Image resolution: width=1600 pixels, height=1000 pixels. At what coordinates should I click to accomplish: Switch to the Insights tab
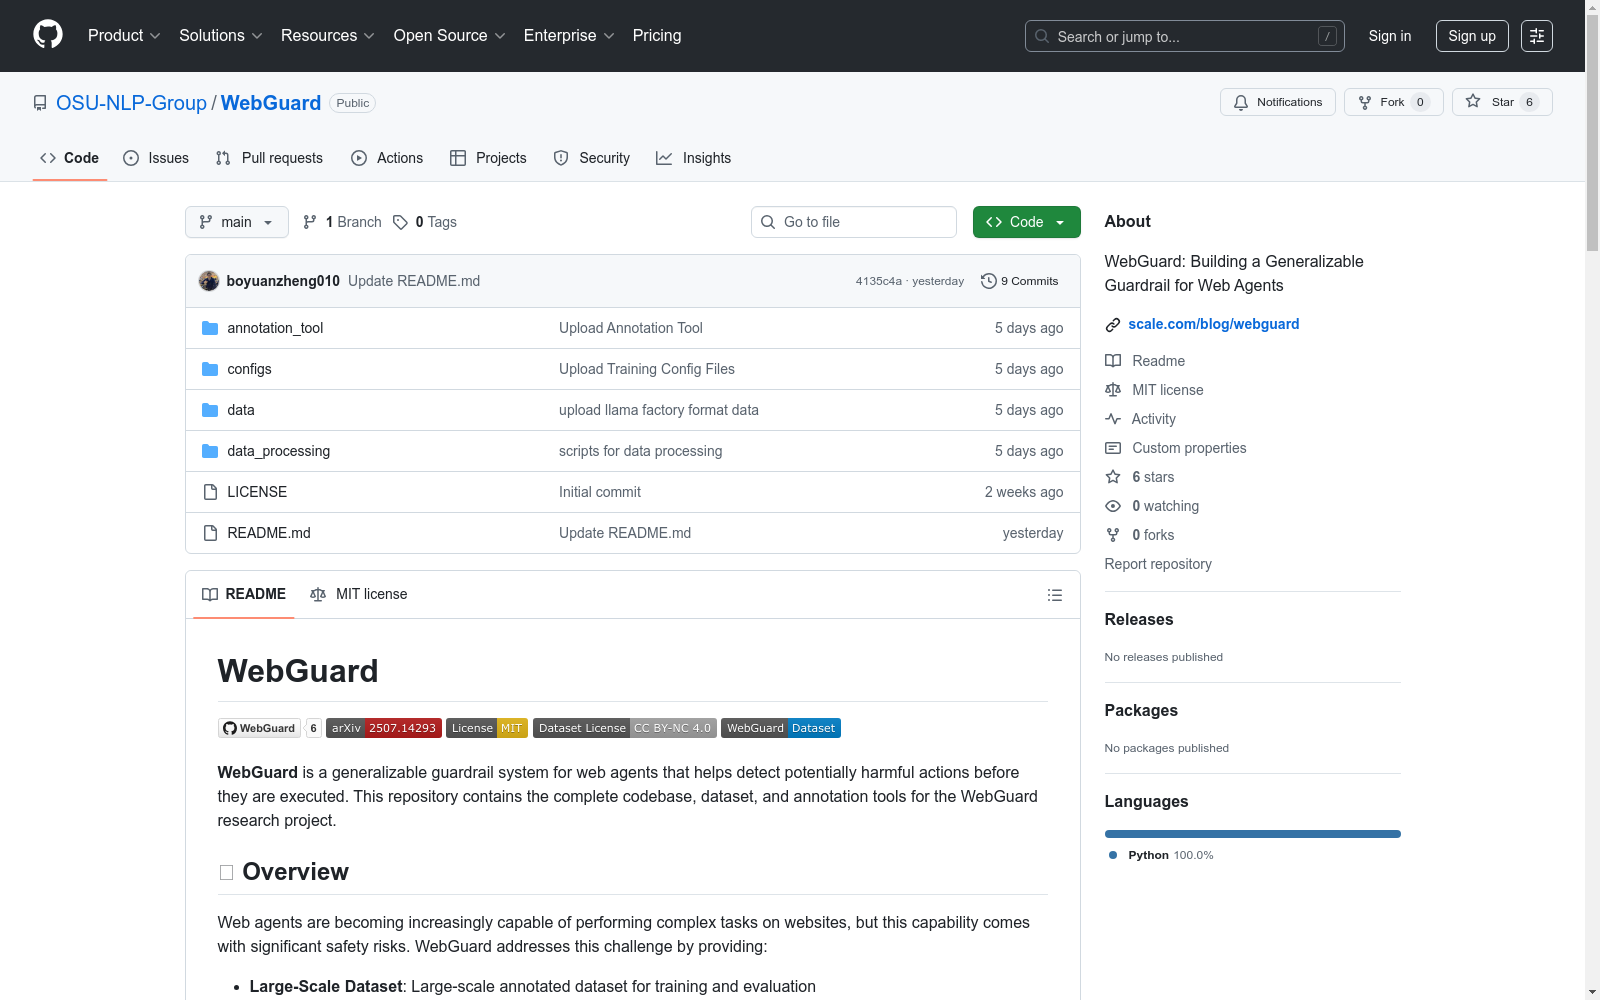coord(694,158)
